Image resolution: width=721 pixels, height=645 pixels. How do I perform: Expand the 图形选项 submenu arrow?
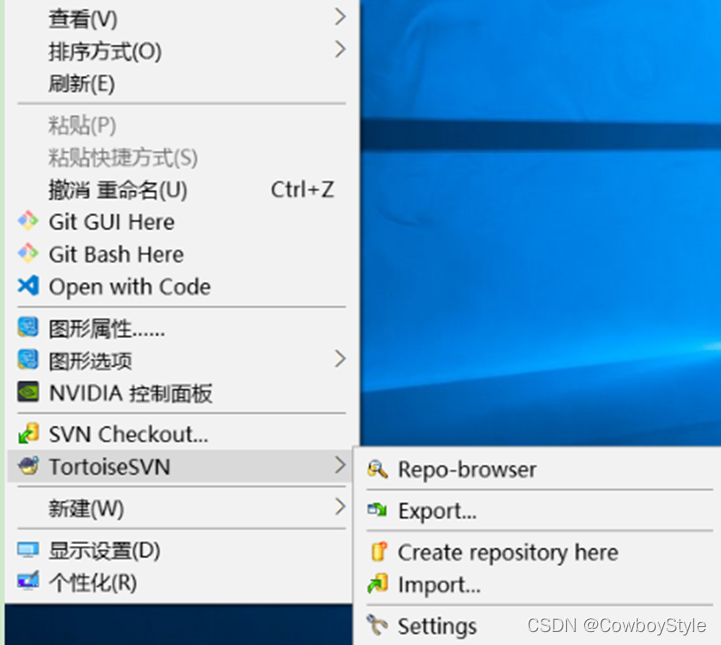340,359
